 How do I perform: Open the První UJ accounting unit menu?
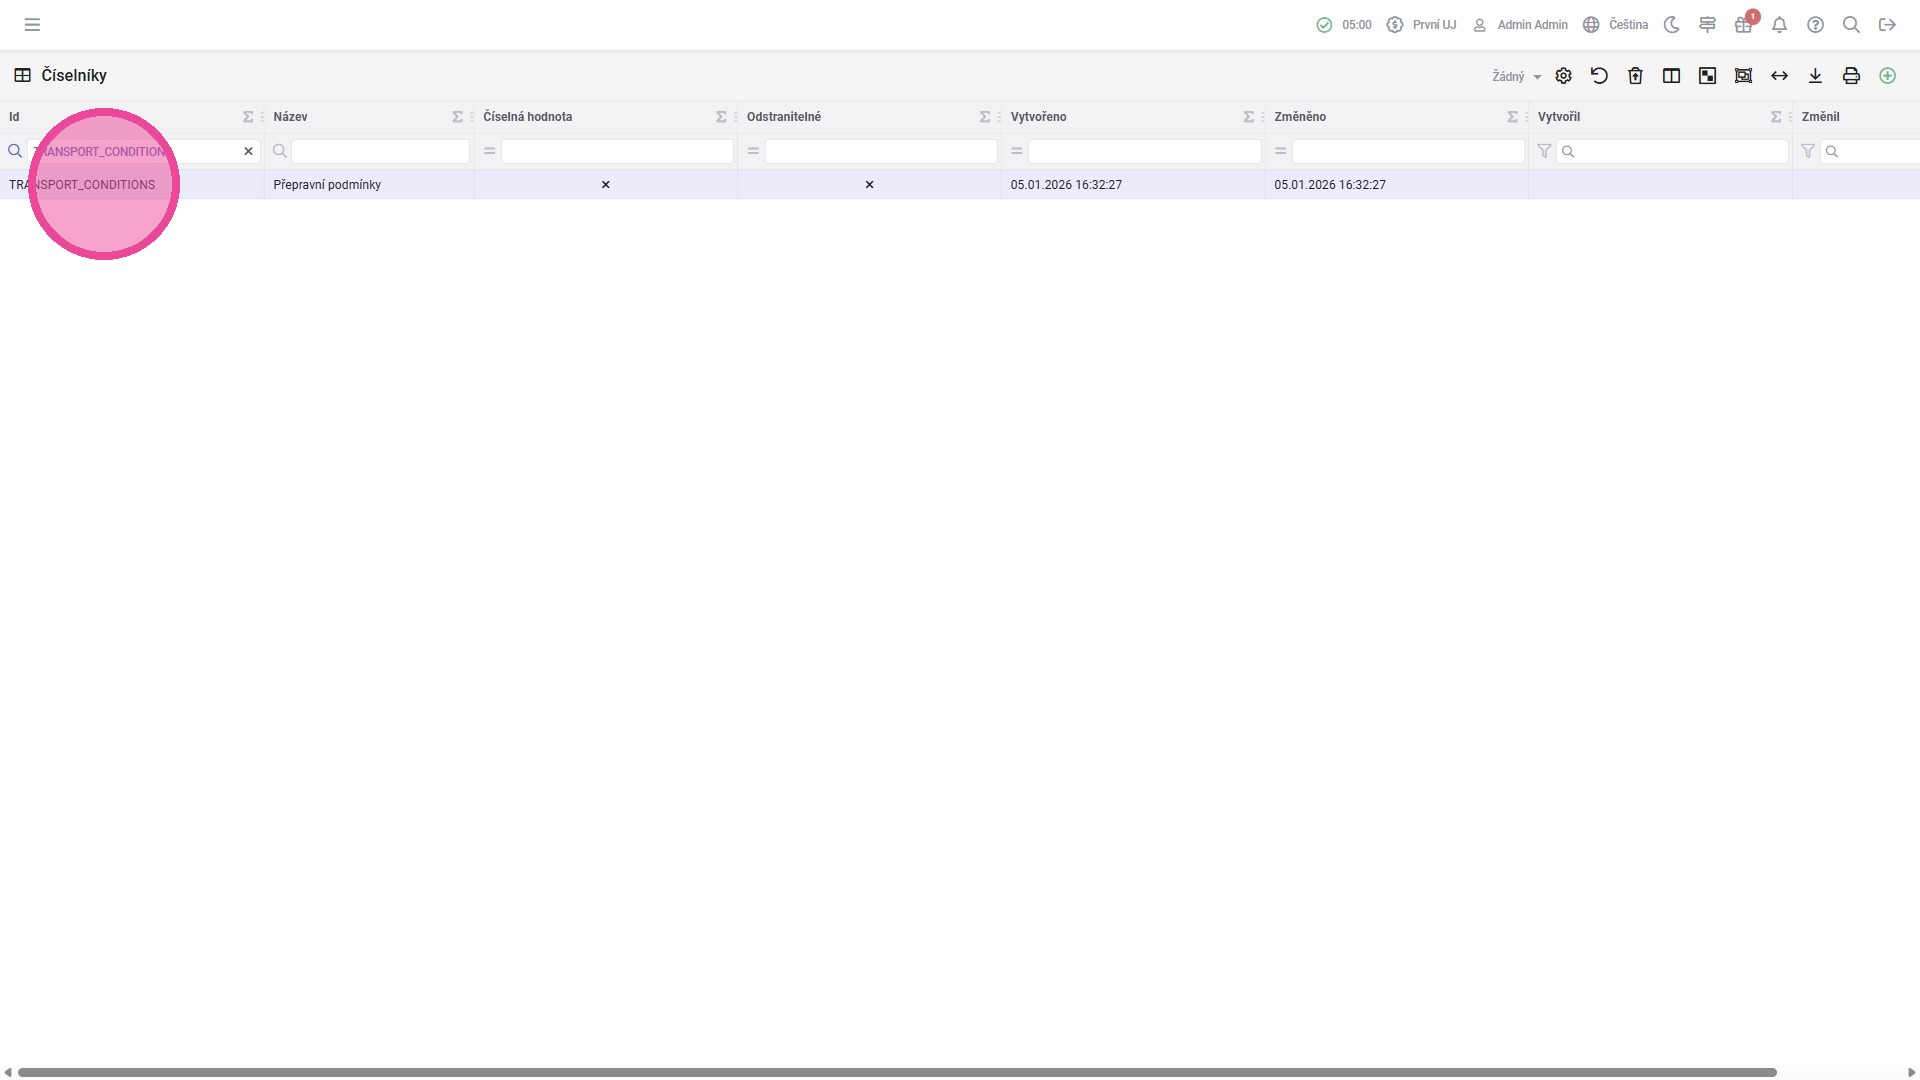[x=1421, y=25]
